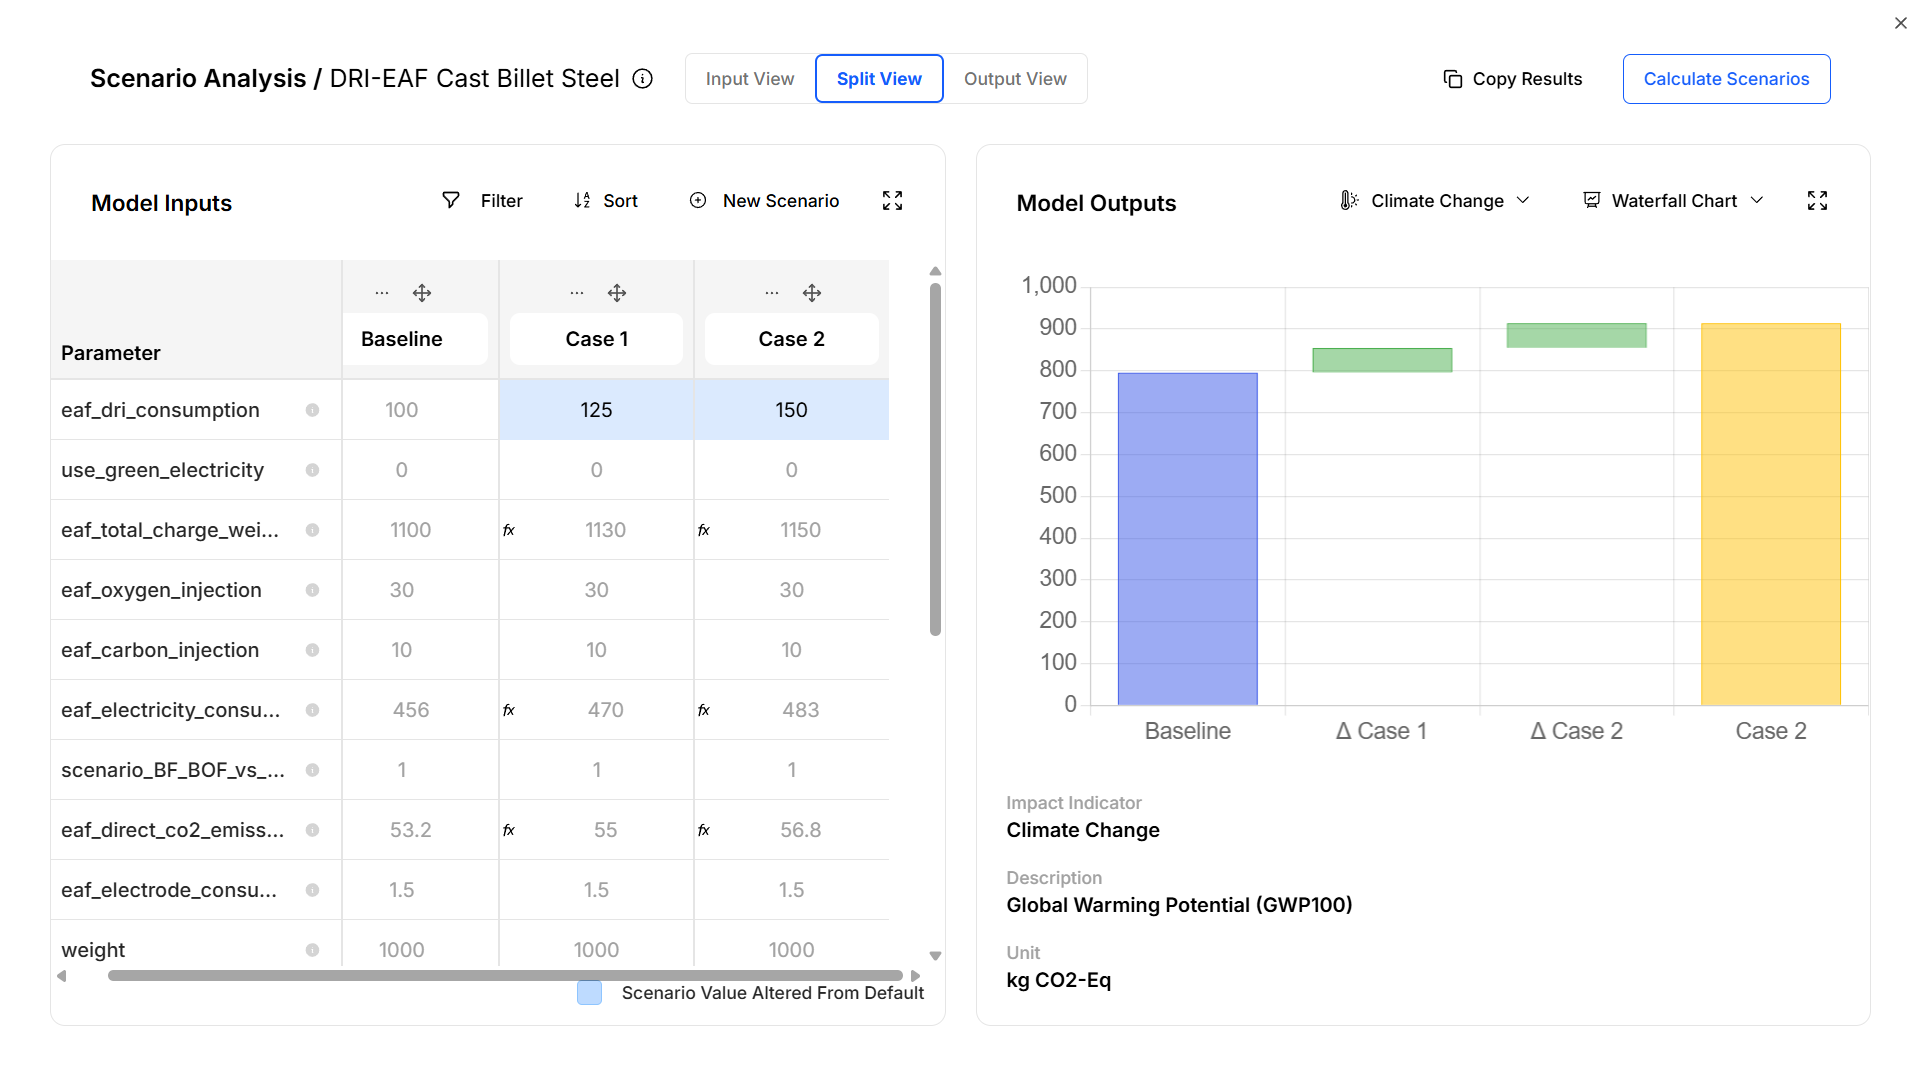Click the info icon beside DRI-EAF Cast Billet Steel
Image resolution: width=1916 pixels, height=1086 pixels.
tap(643, 79)
